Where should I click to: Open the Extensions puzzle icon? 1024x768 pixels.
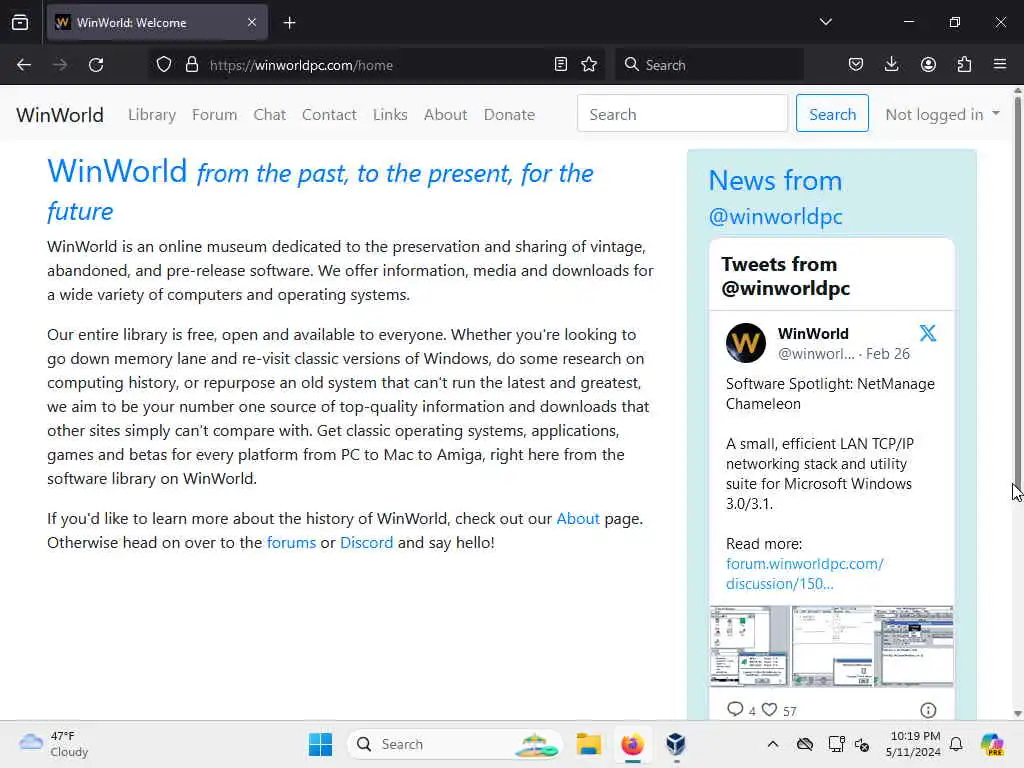coord(964,65)
